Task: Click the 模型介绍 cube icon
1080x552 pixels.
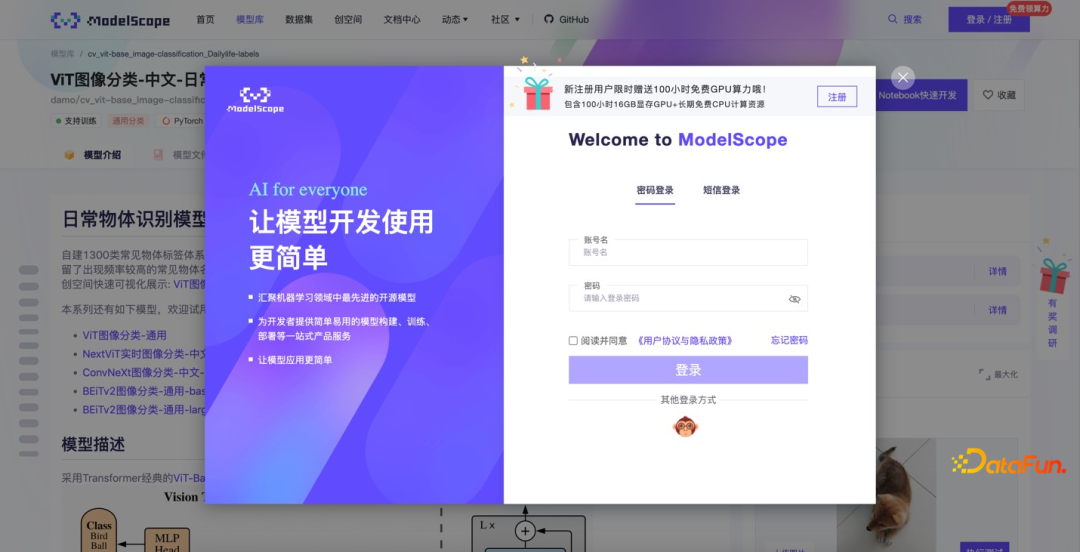Action: pyautogui.click(x=69, y=155)
